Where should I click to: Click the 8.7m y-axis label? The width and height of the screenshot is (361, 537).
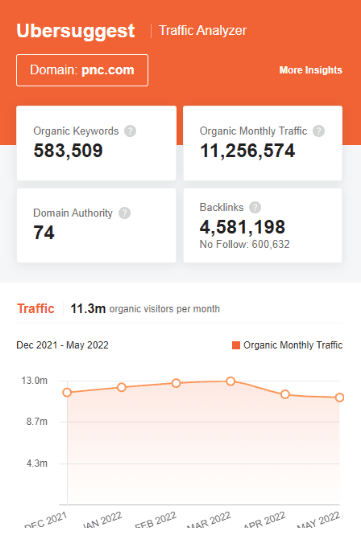[x=37, y=422]
